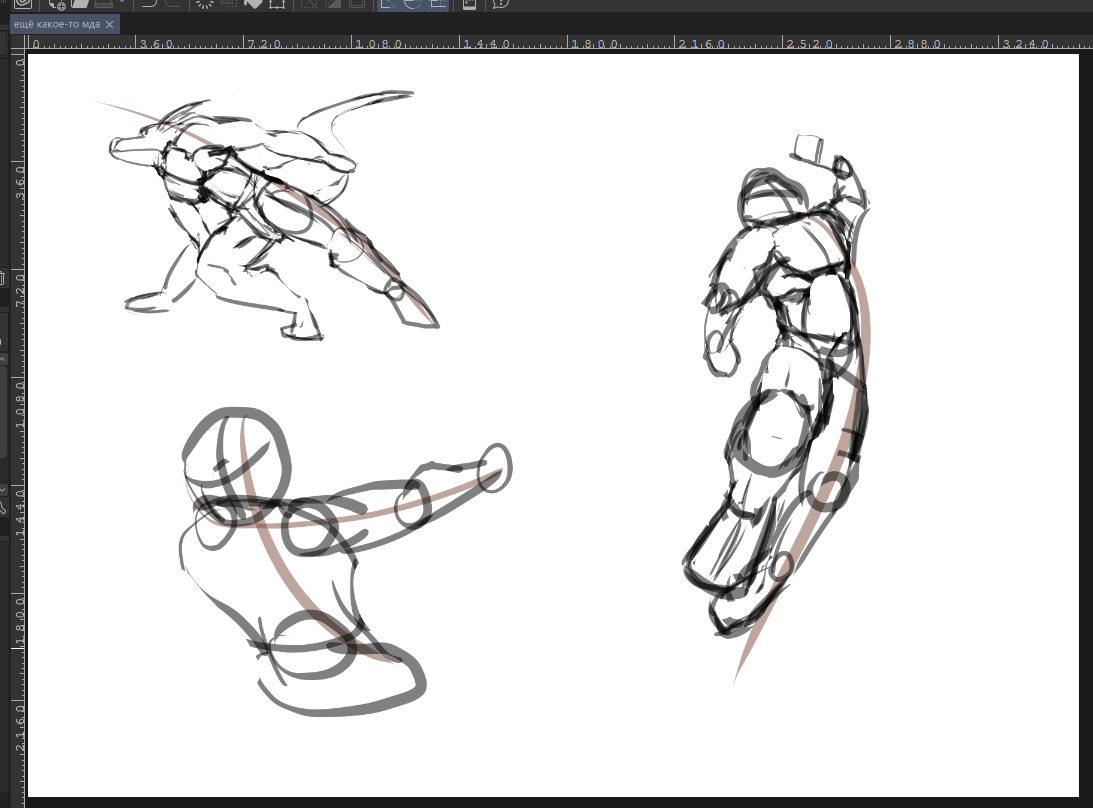Close the "ещё какое-то мда" tab
This screenshot has height=808, width=1093.
pos(109,23)
